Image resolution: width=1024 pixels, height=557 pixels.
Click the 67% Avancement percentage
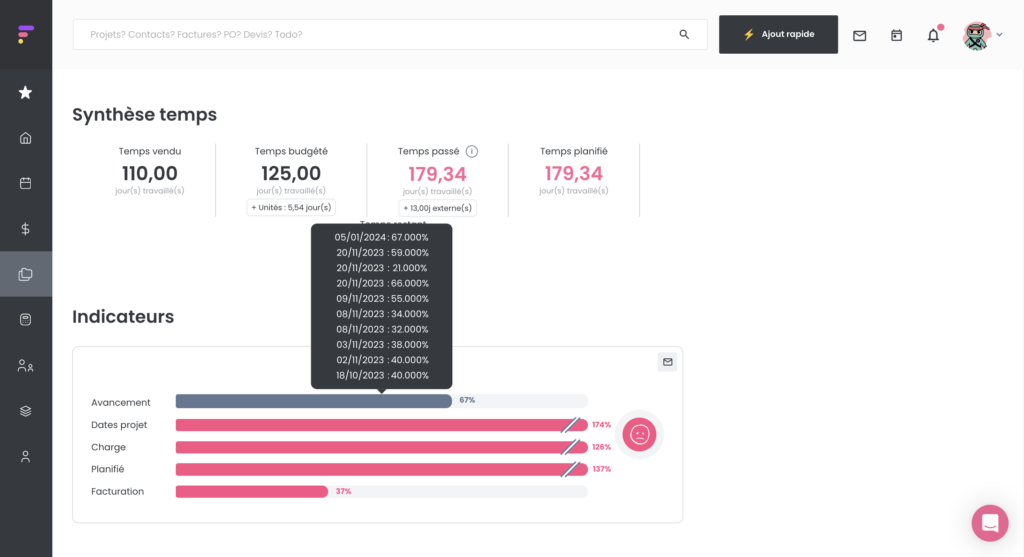(x=467, y=400)
